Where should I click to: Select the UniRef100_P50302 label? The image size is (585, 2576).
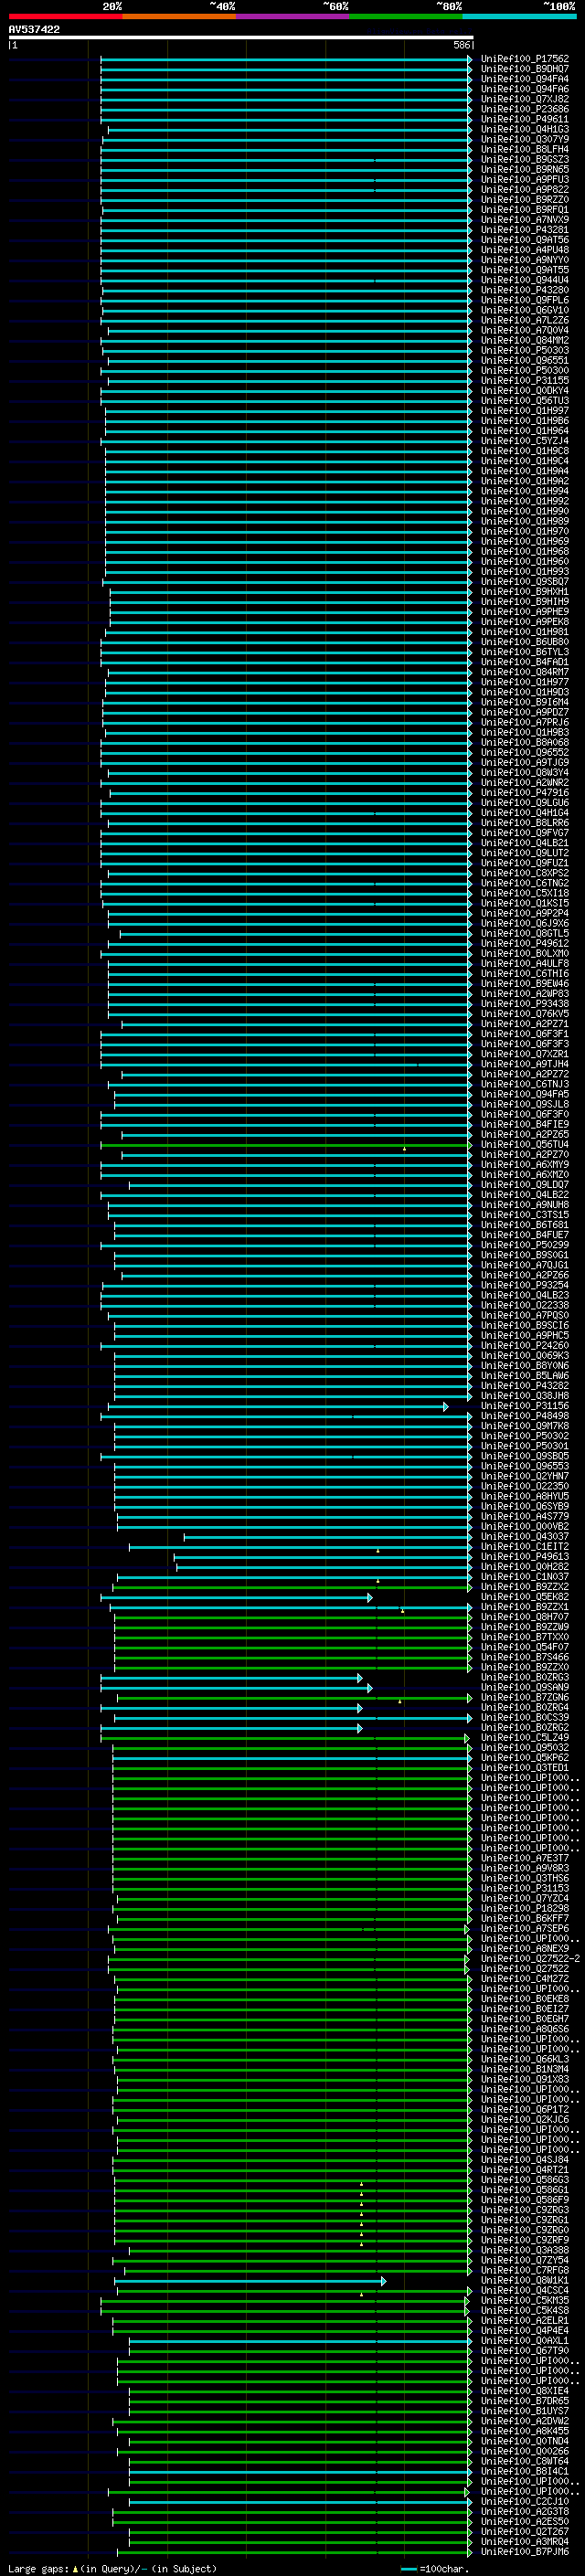click(524, 1436)
